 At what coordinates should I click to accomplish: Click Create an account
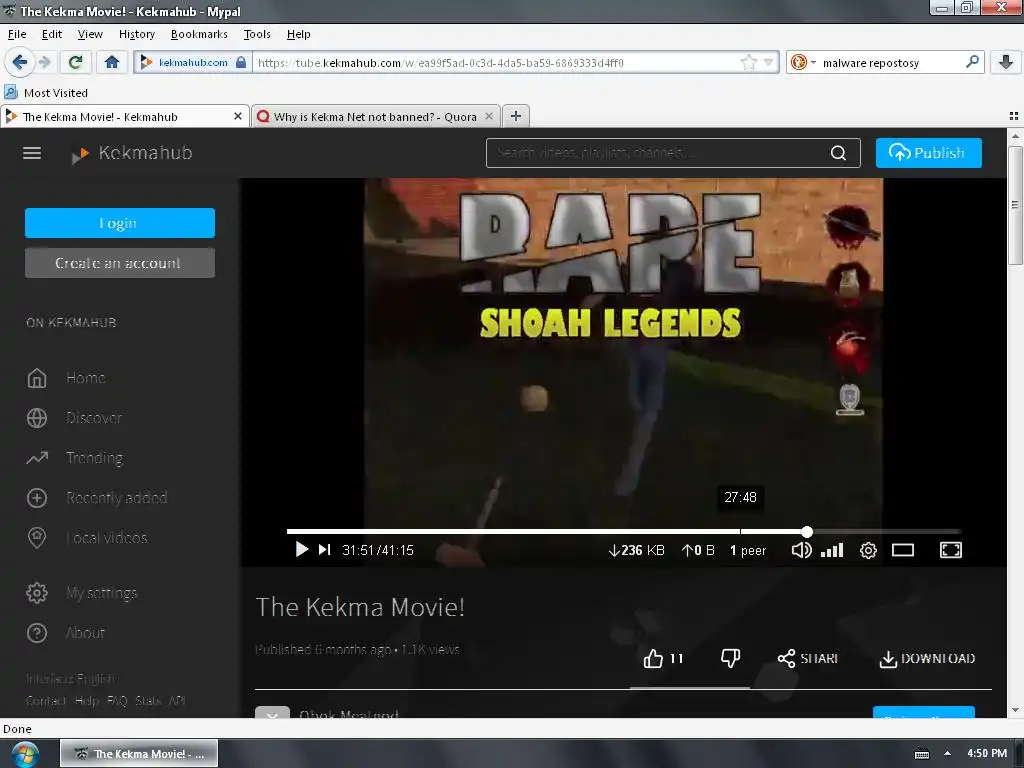click(120, 263)
